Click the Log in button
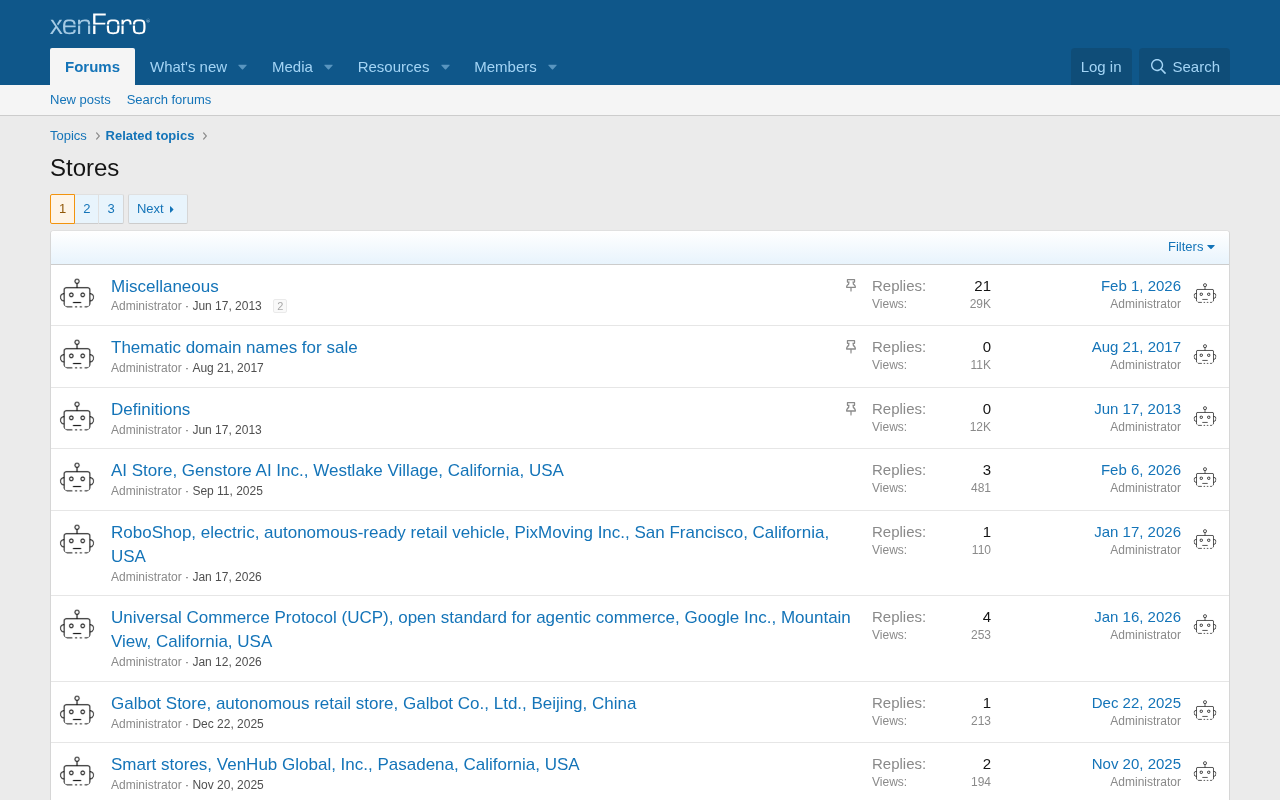 [1100, 67]
